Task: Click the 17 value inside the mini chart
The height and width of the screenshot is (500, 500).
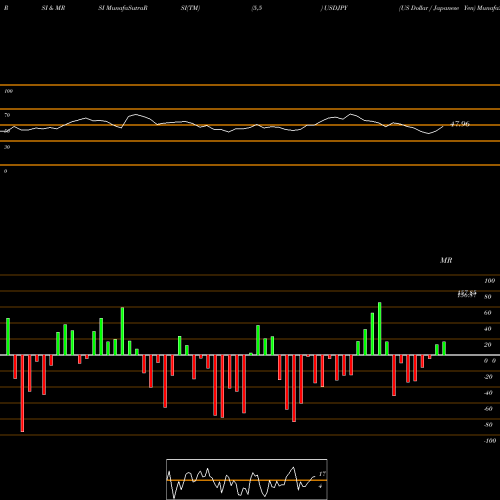Action: click(322, 474)
